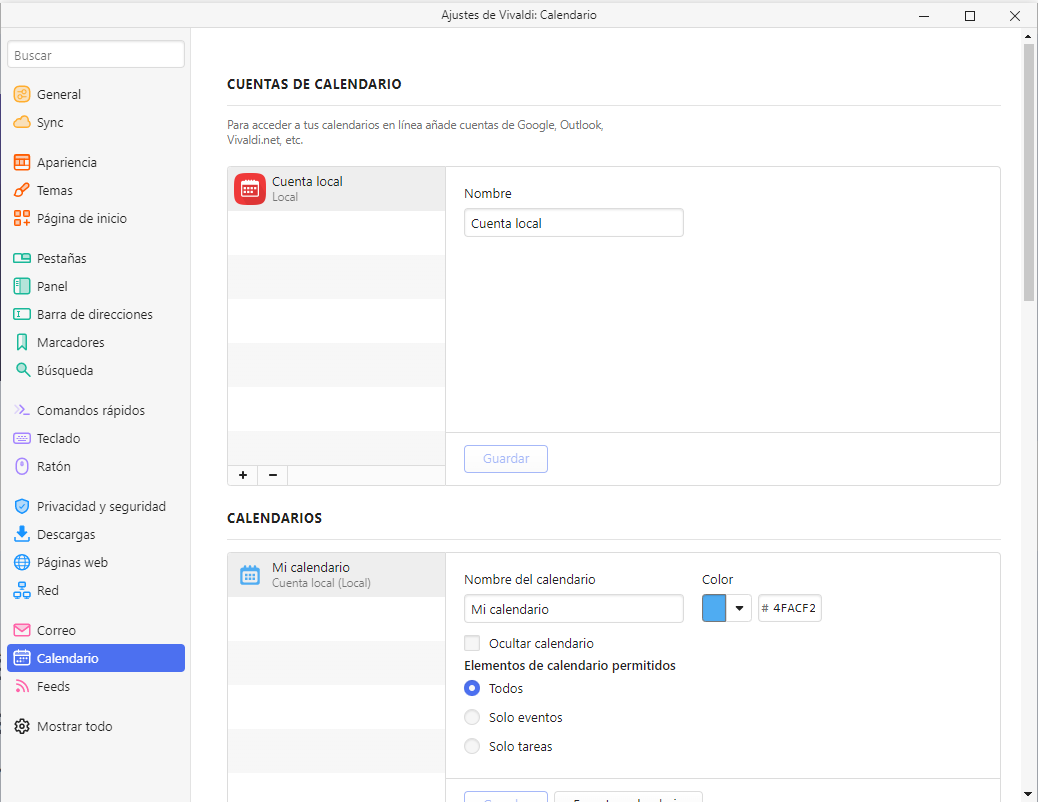Switch to Barra de direcciones settings

(95, 314)
